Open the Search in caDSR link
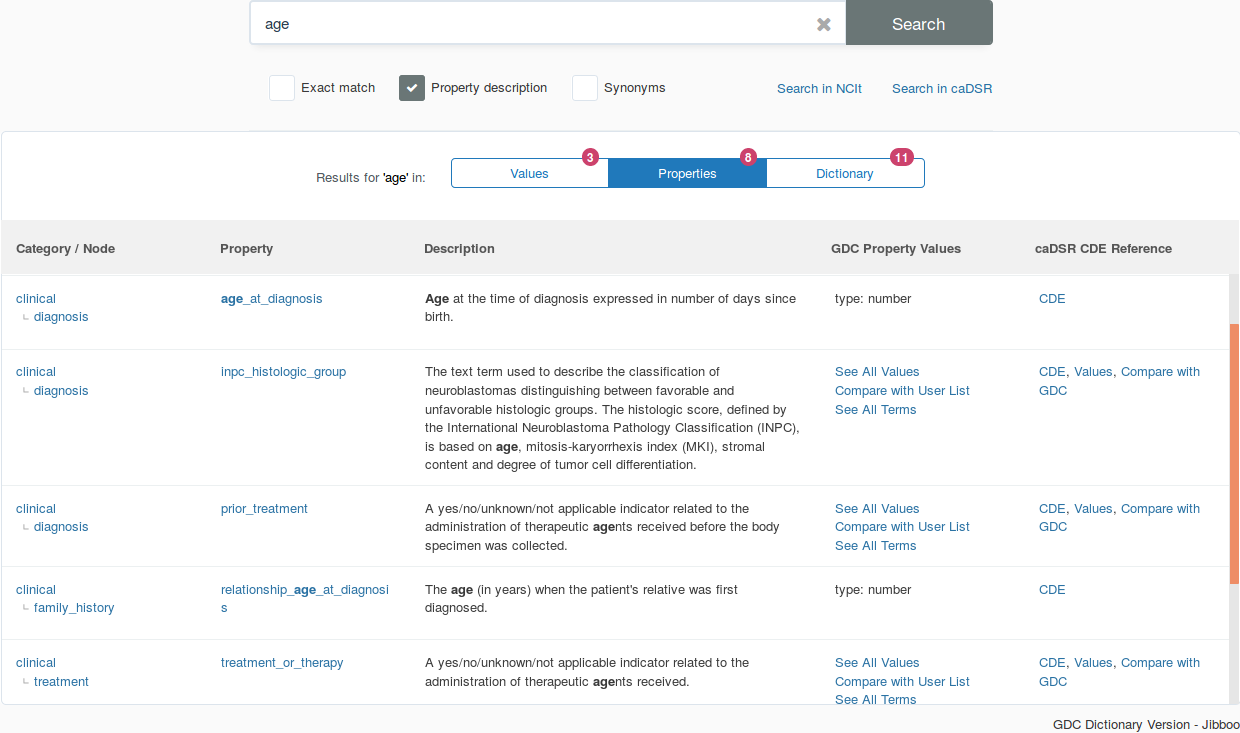The width and height of the screenshot is (1240, 733). pos(941,89)
